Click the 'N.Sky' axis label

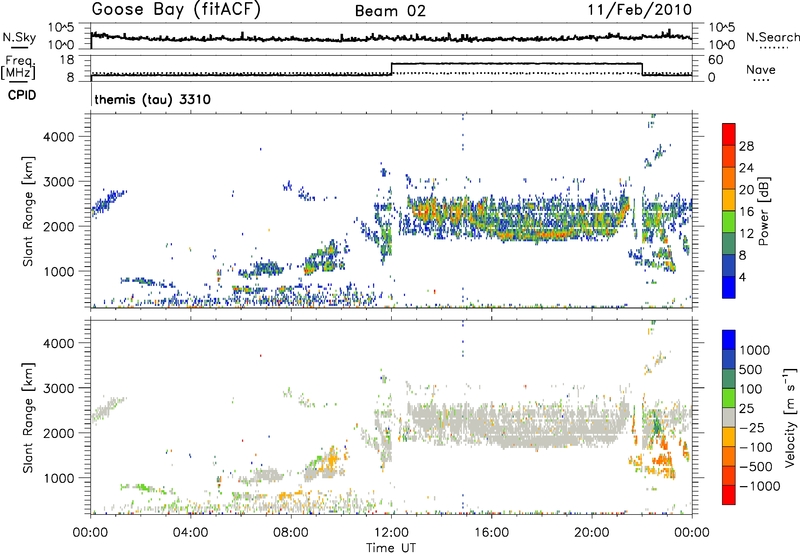(x=19, y=37)
